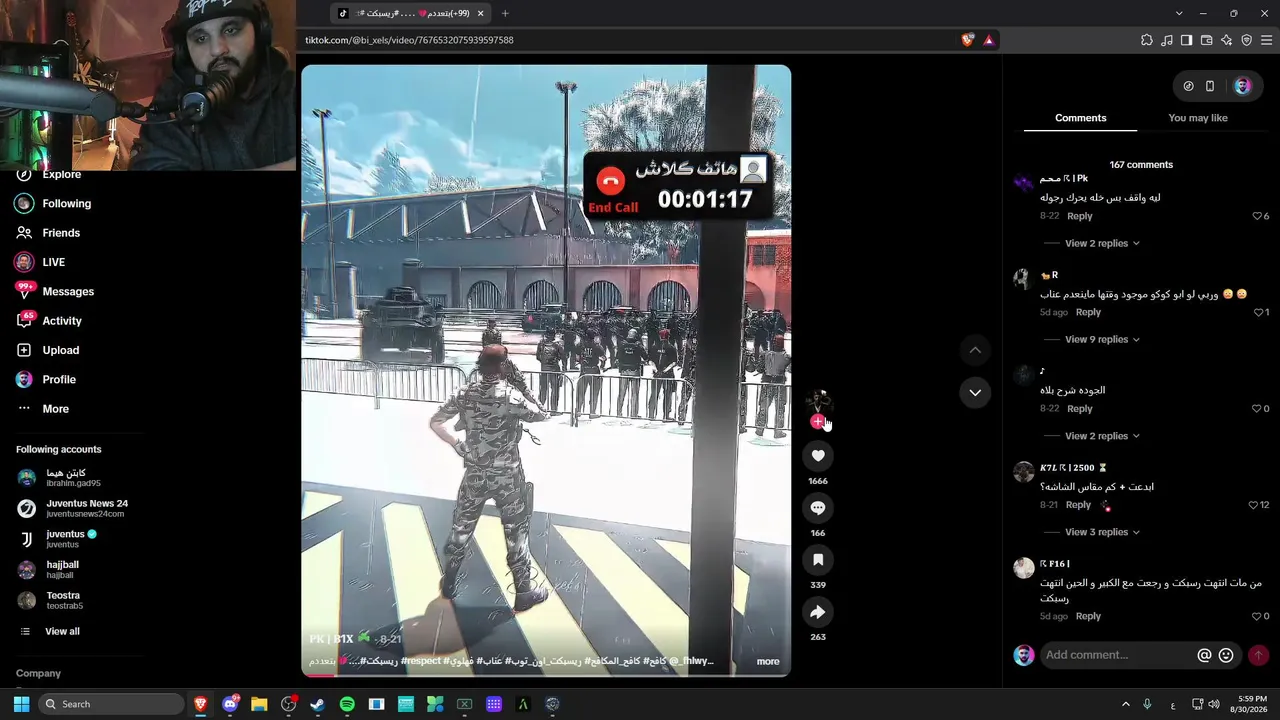Screen dimensions: 1280x720
Task: Like the comment by user R with 1 like
Action: tap(1258, 312)
